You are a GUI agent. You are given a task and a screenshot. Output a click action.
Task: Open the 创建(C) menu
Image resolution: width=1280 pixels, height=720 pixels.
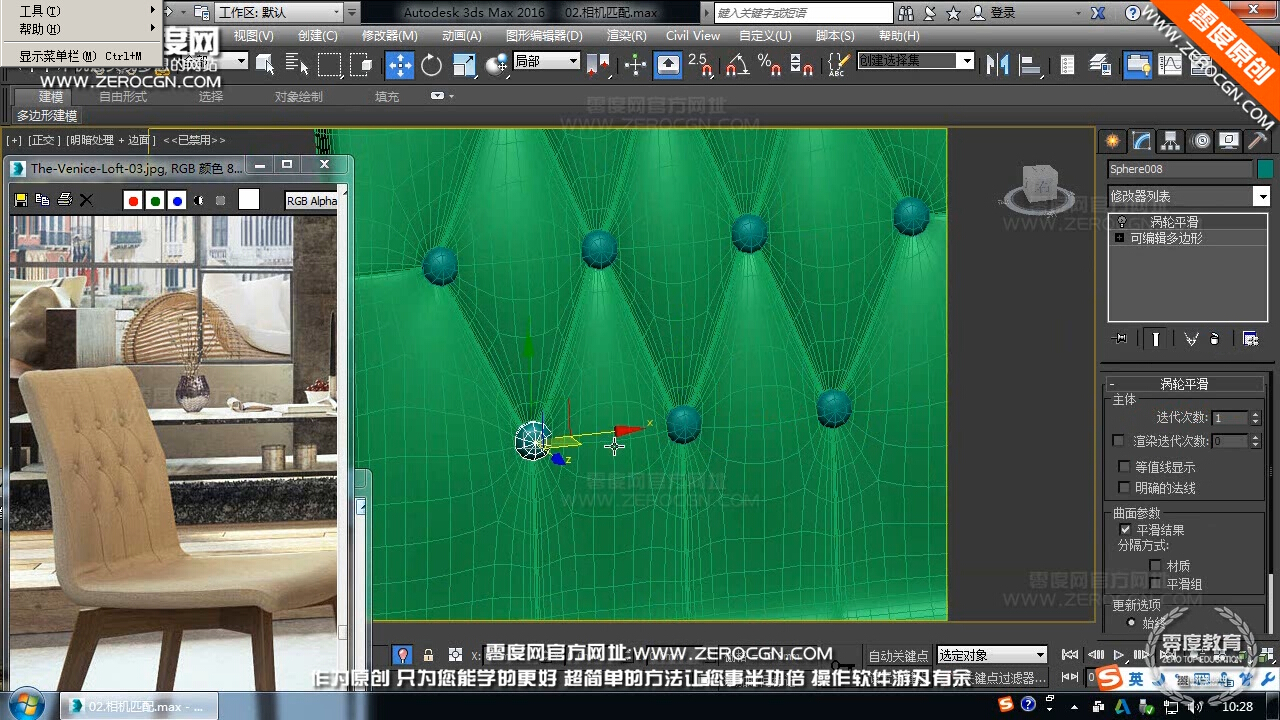point(318,35)
